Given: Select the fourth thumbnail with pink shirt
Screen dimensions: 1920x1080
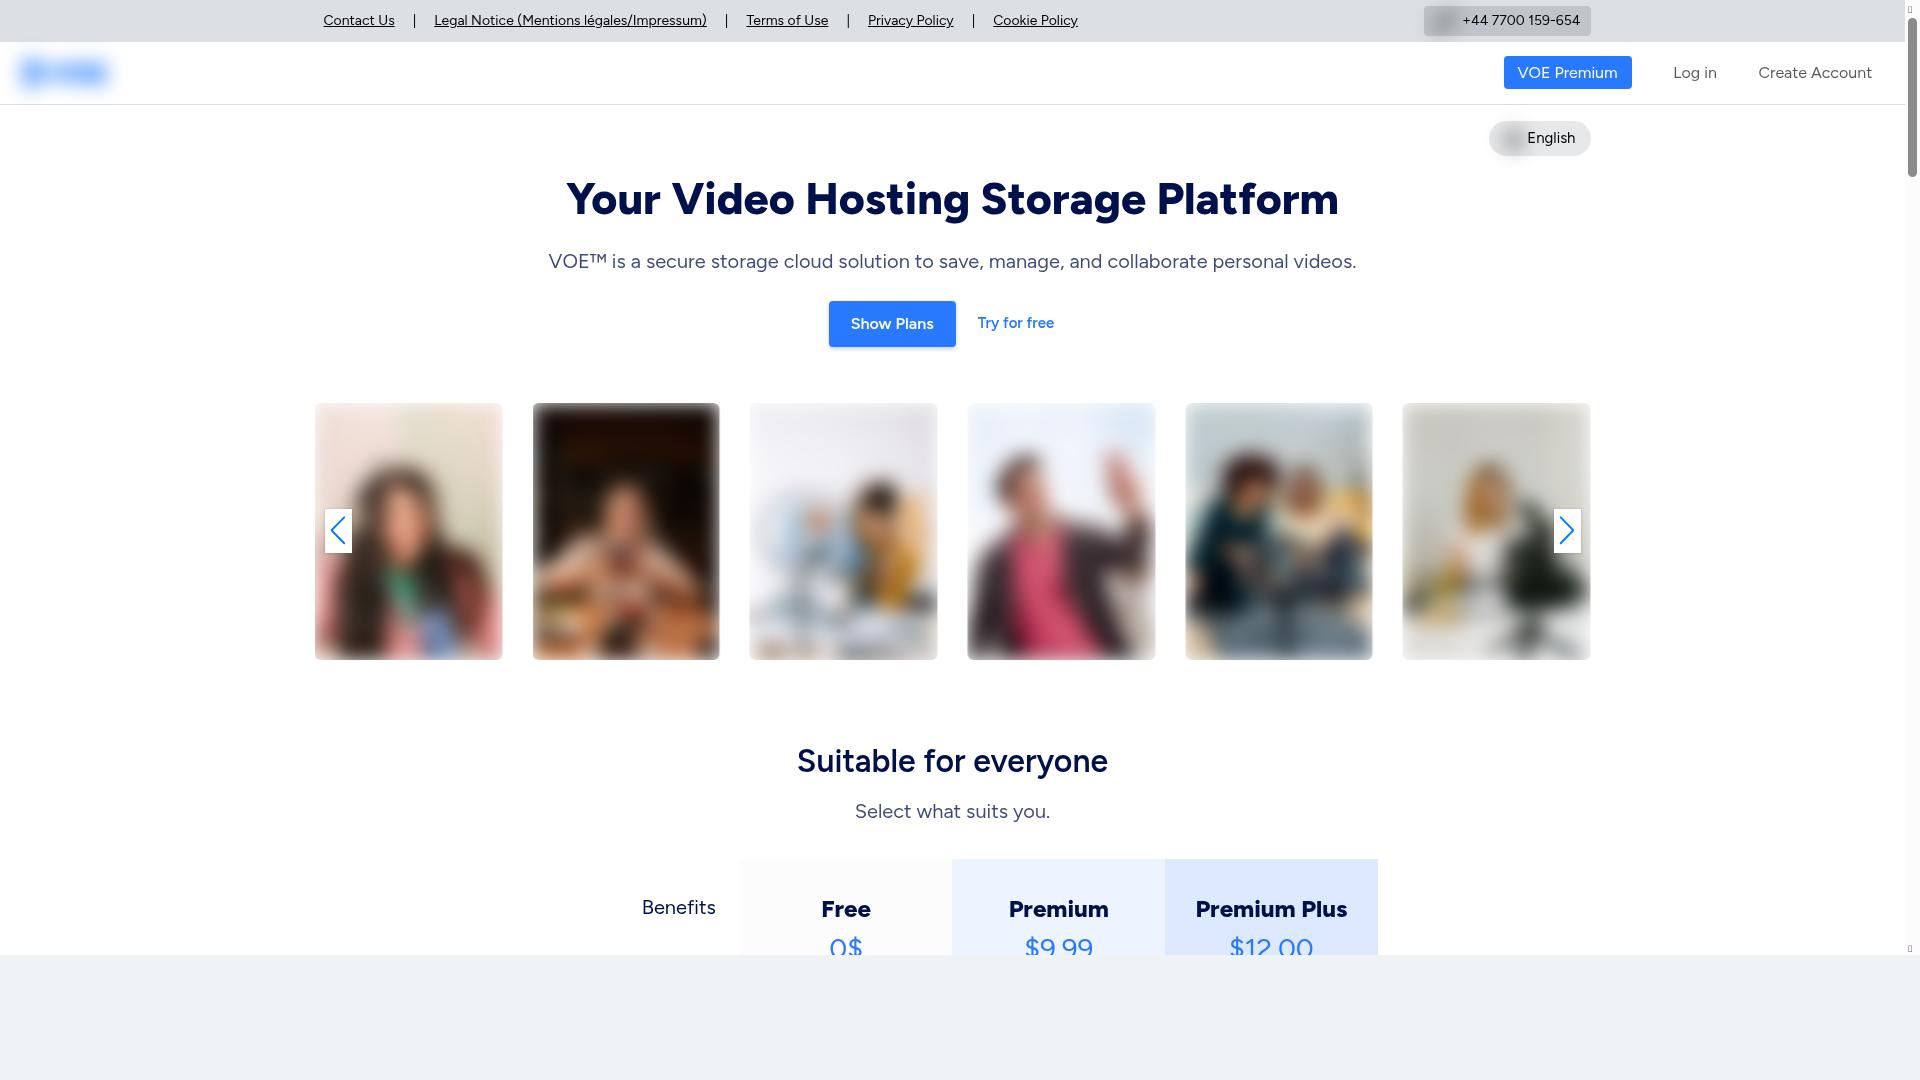Looking at the screenshot, I should (1061, 531).
